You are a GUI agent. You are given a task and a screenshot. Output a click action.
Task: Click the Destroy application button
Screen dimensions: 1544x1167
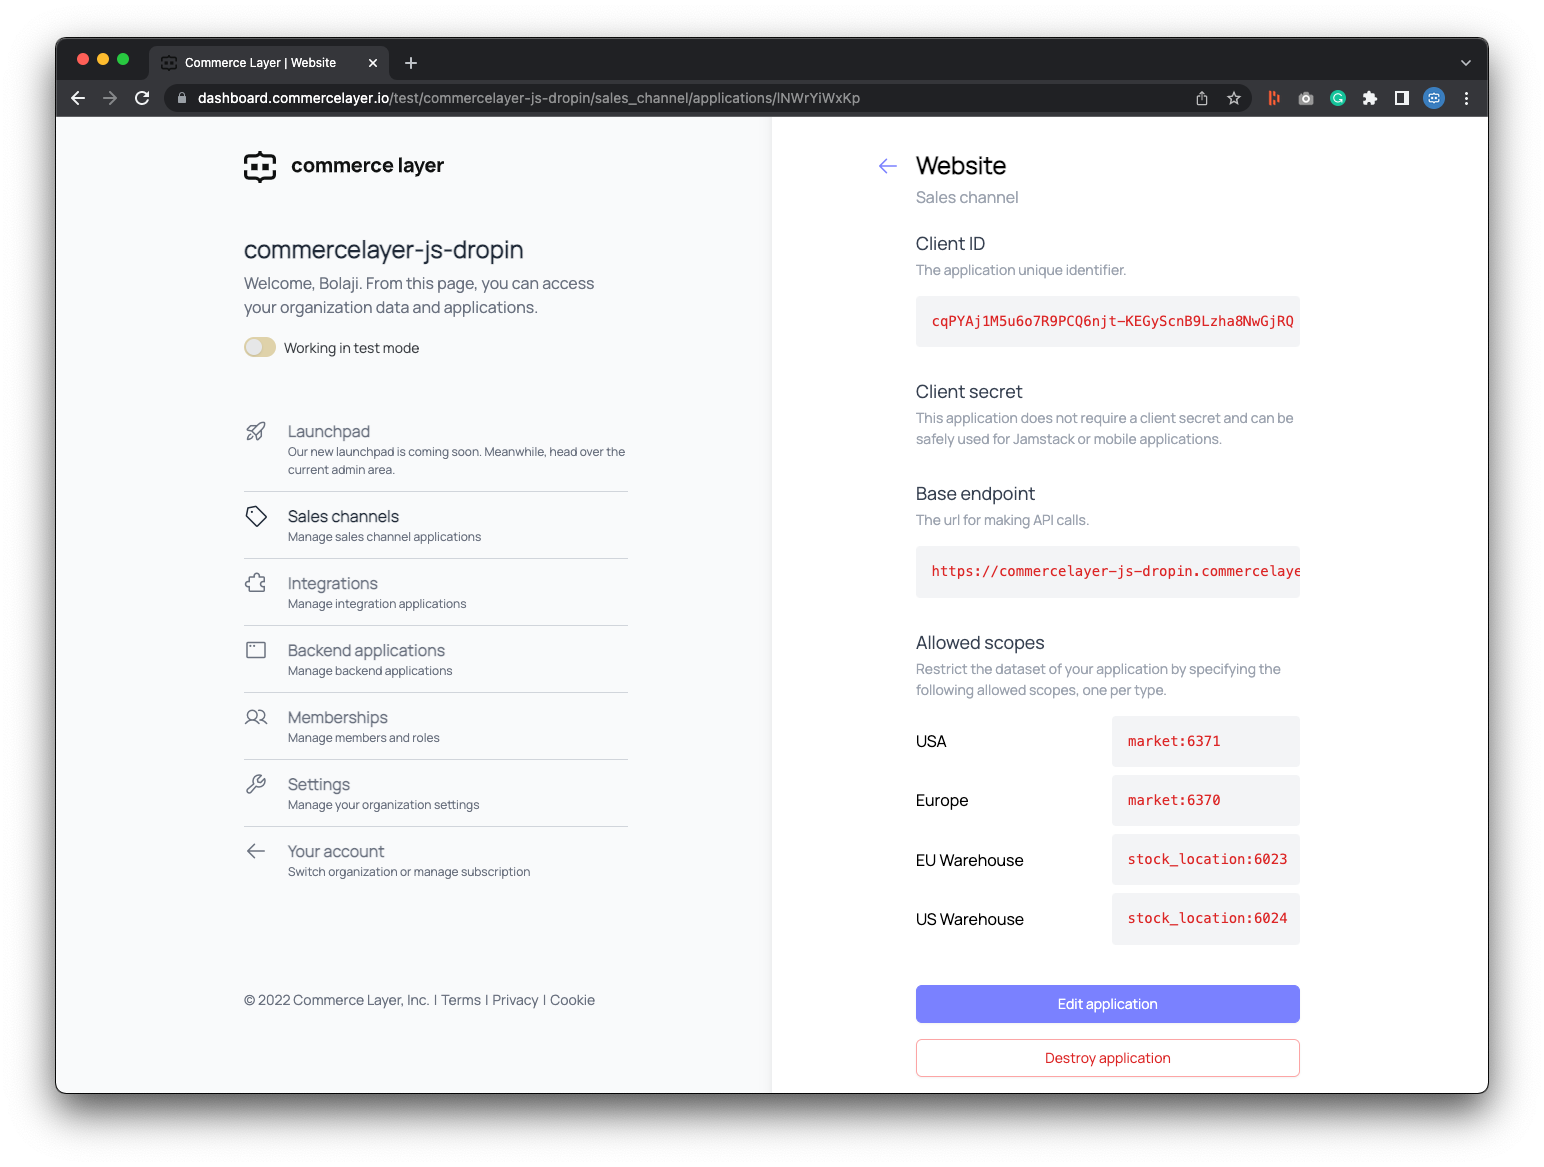coord(1108,1058)
